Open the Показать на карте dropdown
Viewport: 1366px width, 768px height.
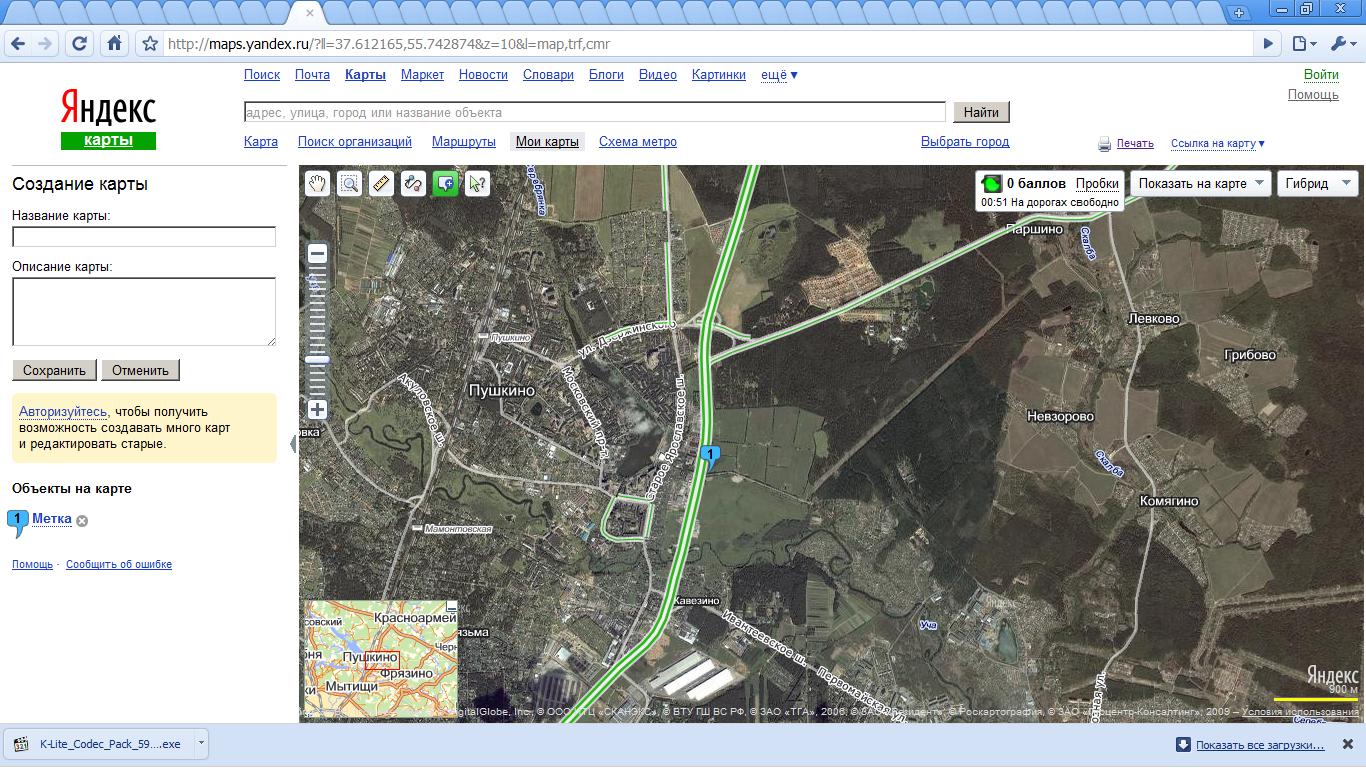pyautogui.click(x=1200, y=184)
